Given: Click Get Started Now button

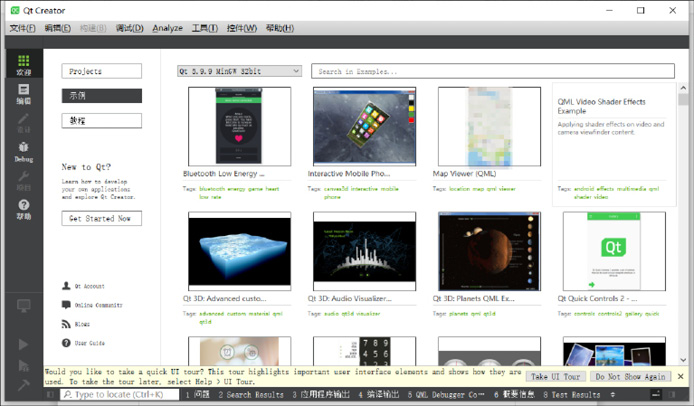Looking at the screenshot, I should (102, 218).
